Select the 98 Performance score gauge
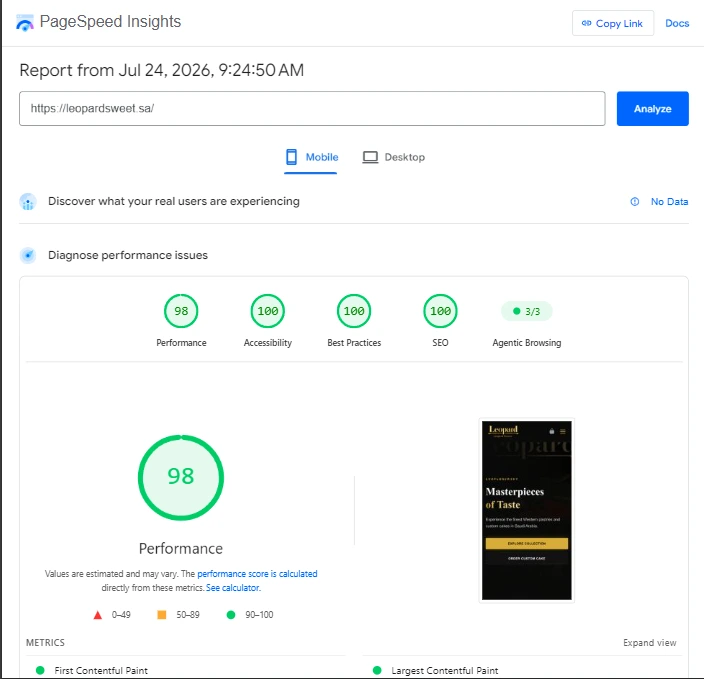This screenshot has height=679, width=704. (x=181, y=311)
